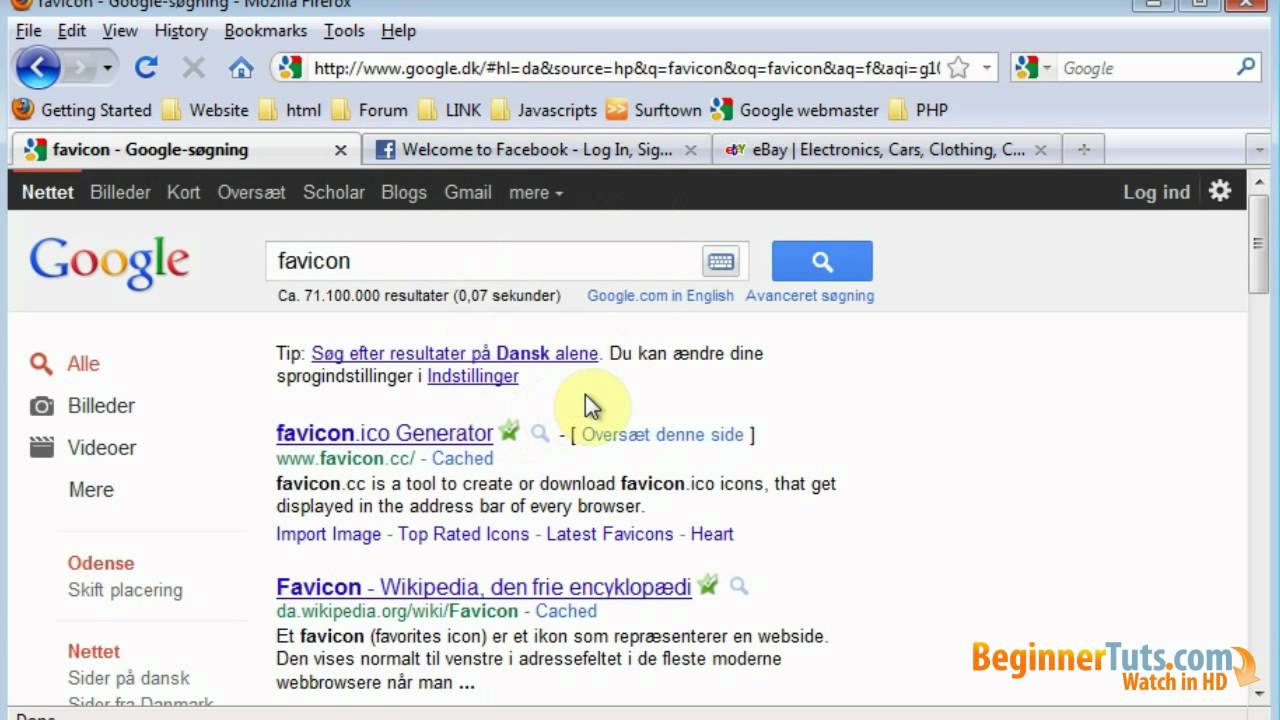The height and width of the screenshot is (720, 1280).
Task: Click 'Oversæt denne side' for favicon.ico Generator
Action: 663,434
